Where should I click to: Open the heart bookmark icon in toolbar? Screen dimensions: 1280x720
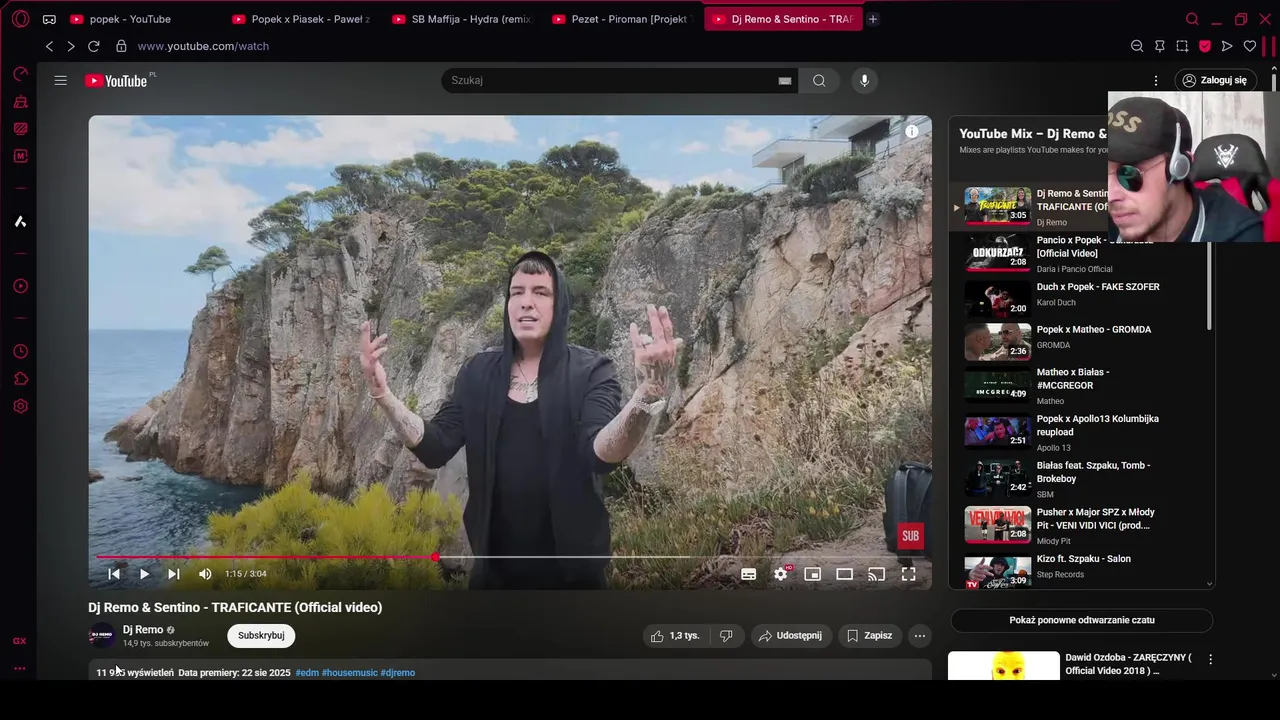[1250, 46]
